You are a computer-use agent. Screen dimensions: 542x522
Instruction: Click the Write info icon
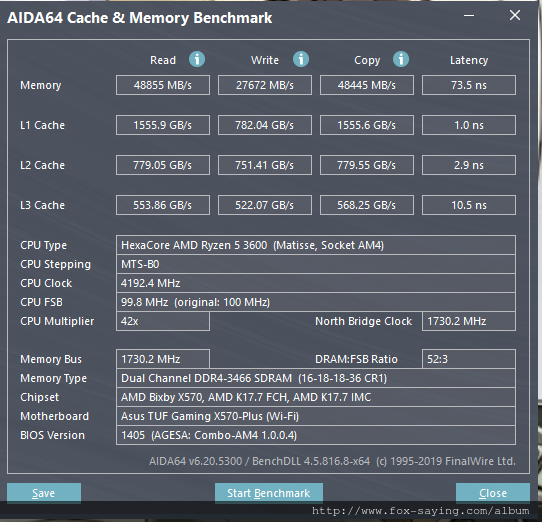pos(301,59)
